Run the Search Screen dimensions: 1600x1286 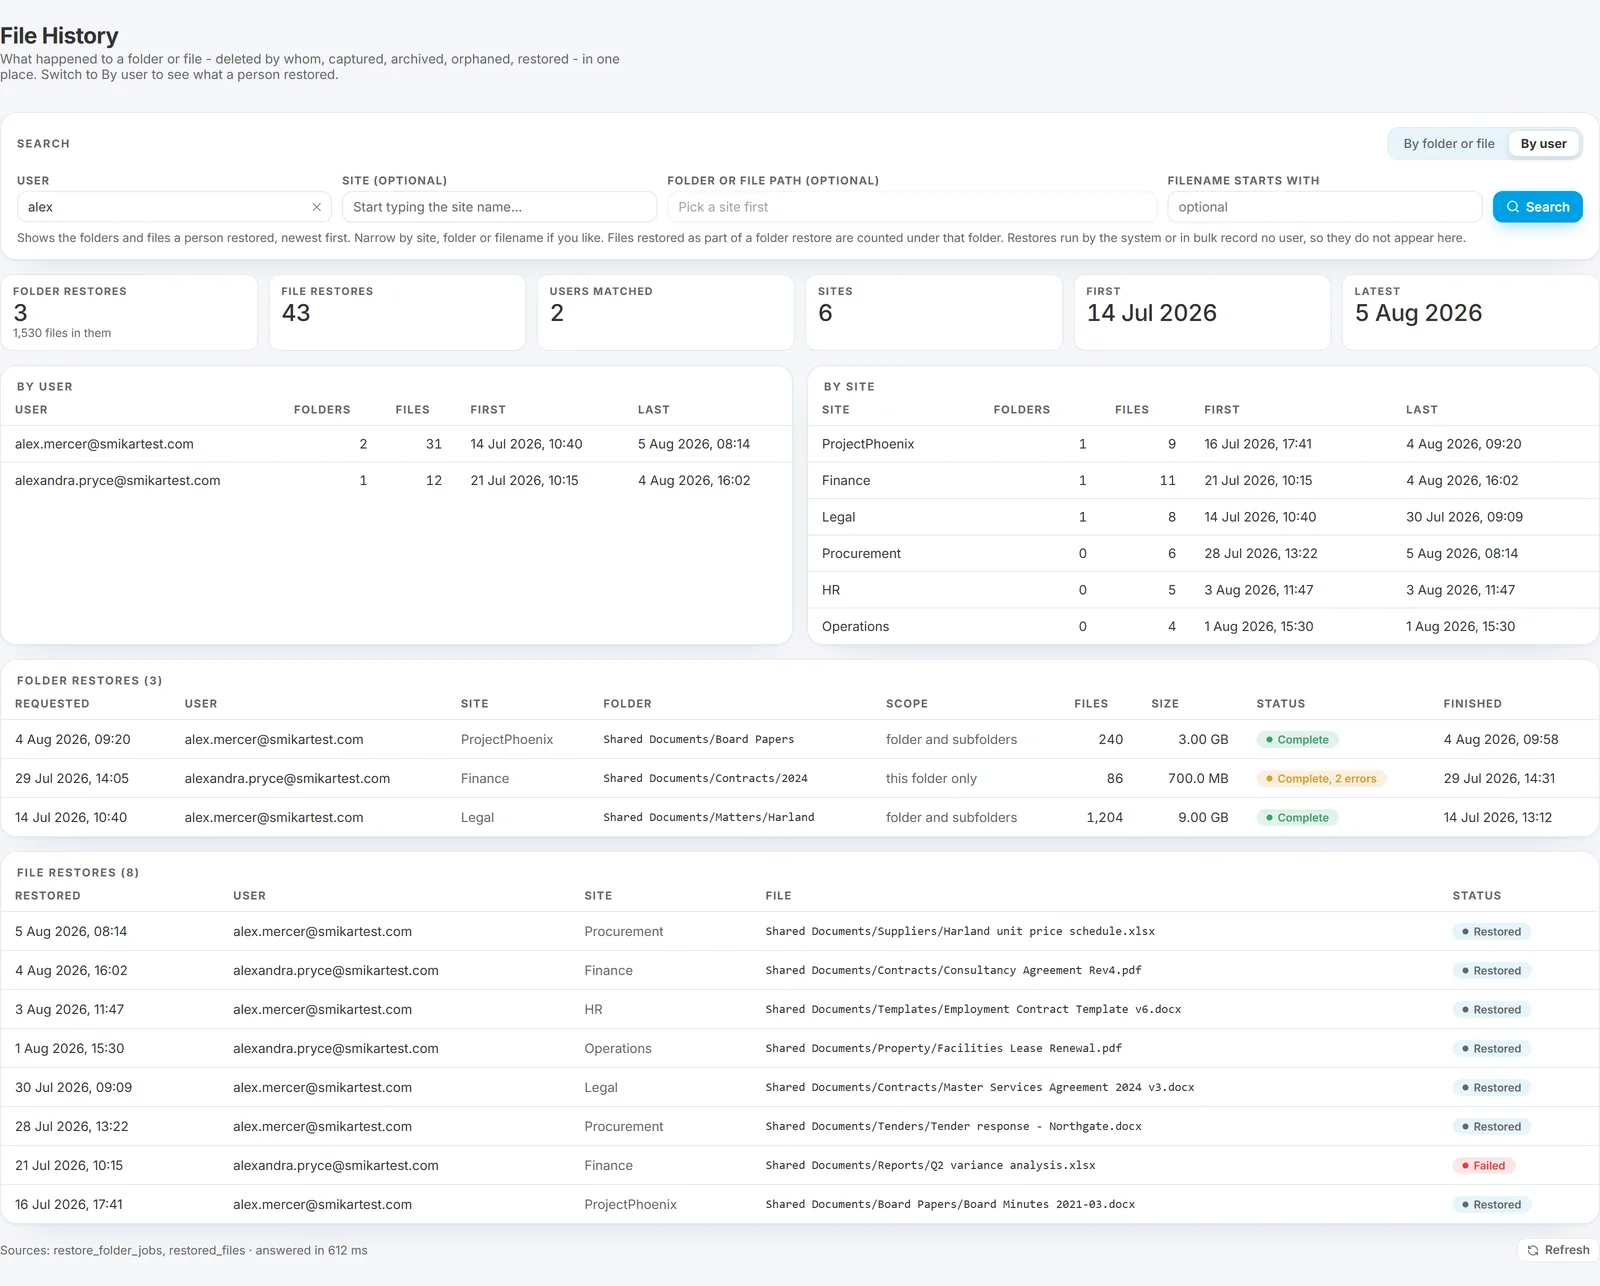tap(1537, 207)
